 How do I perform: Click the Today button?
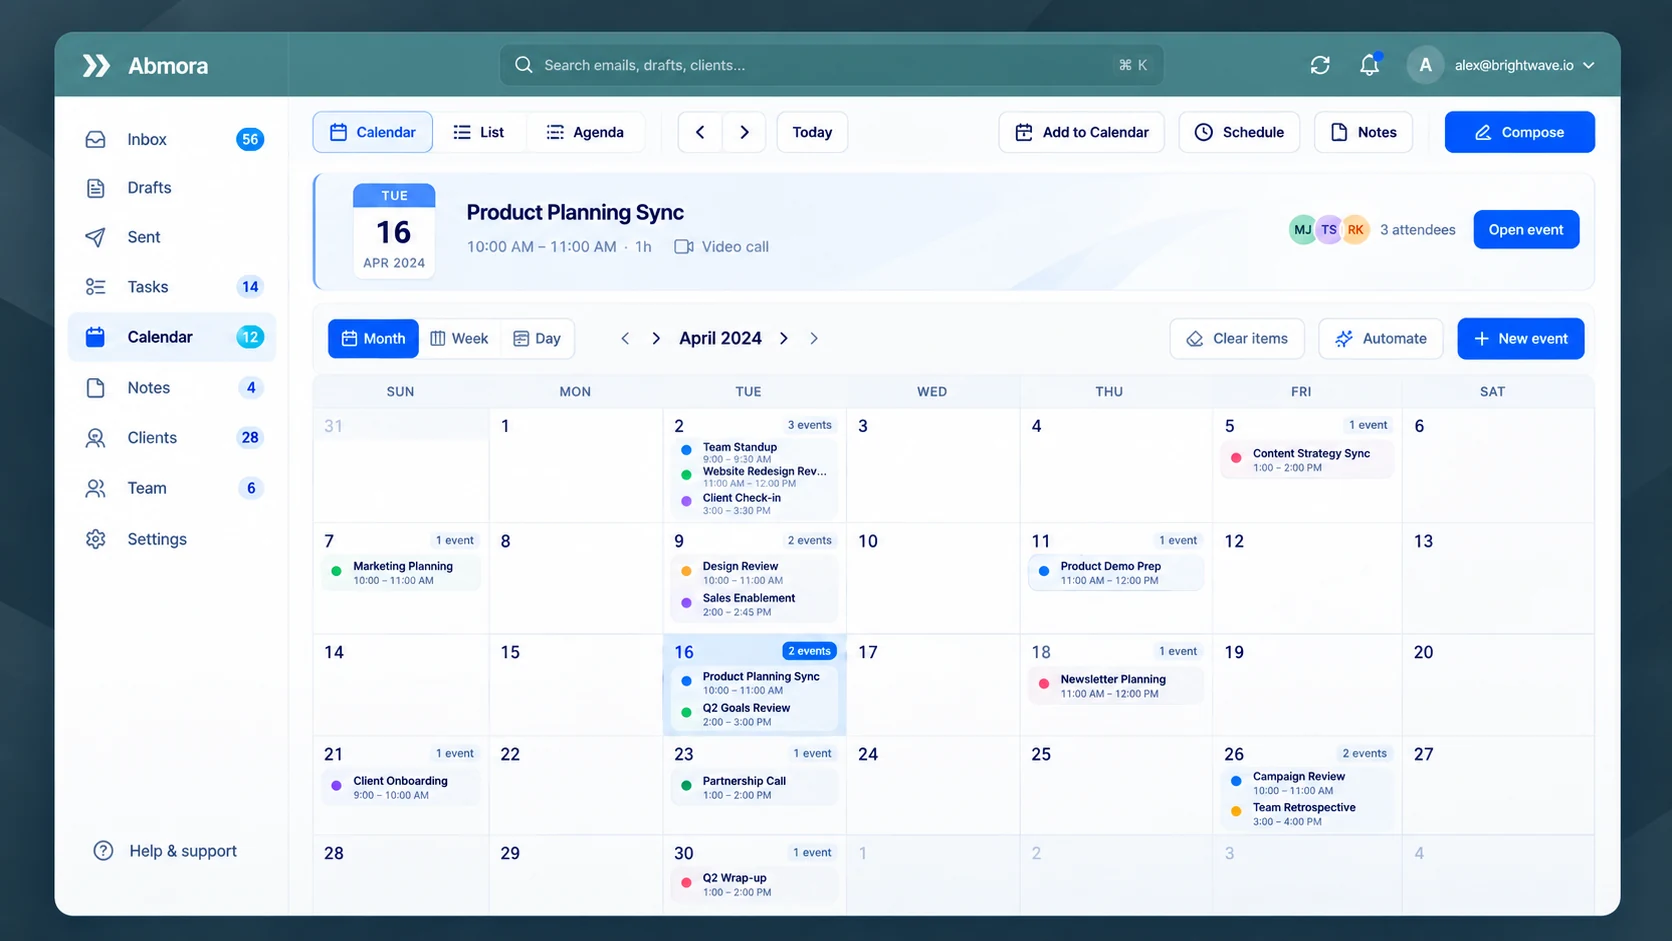click(x=812, y=132)
